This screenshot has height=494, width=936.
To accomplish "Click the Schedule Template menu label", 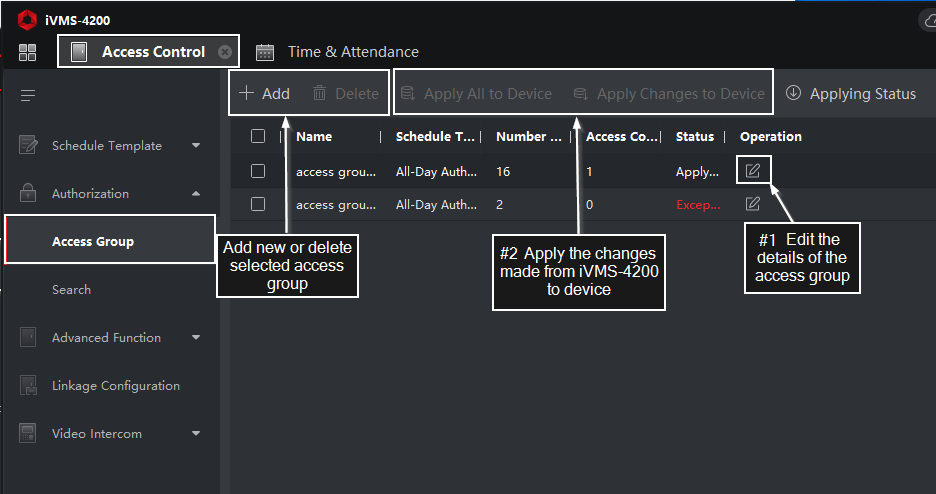I will coord(107,146).
